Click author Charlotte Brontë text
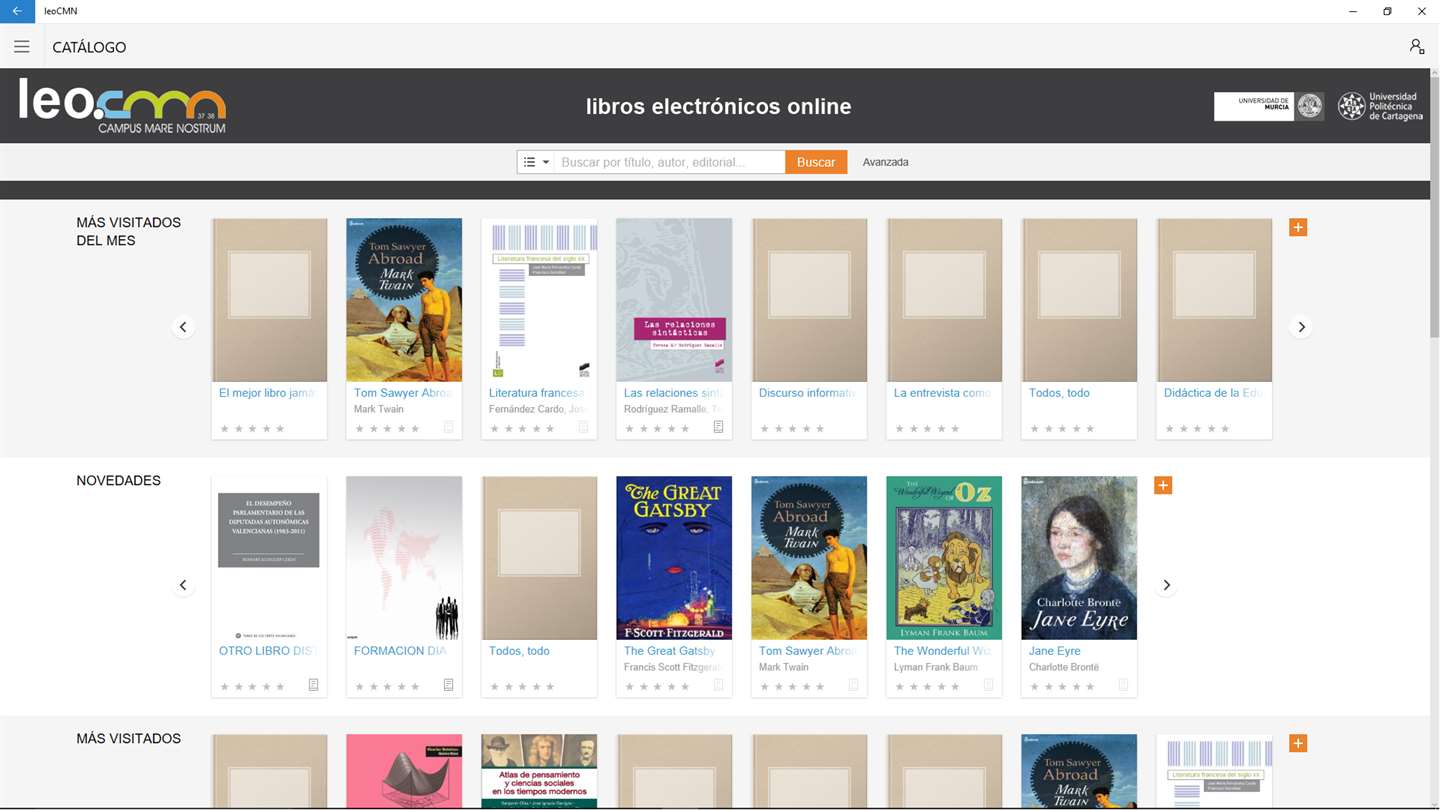 click(1063, 667)
